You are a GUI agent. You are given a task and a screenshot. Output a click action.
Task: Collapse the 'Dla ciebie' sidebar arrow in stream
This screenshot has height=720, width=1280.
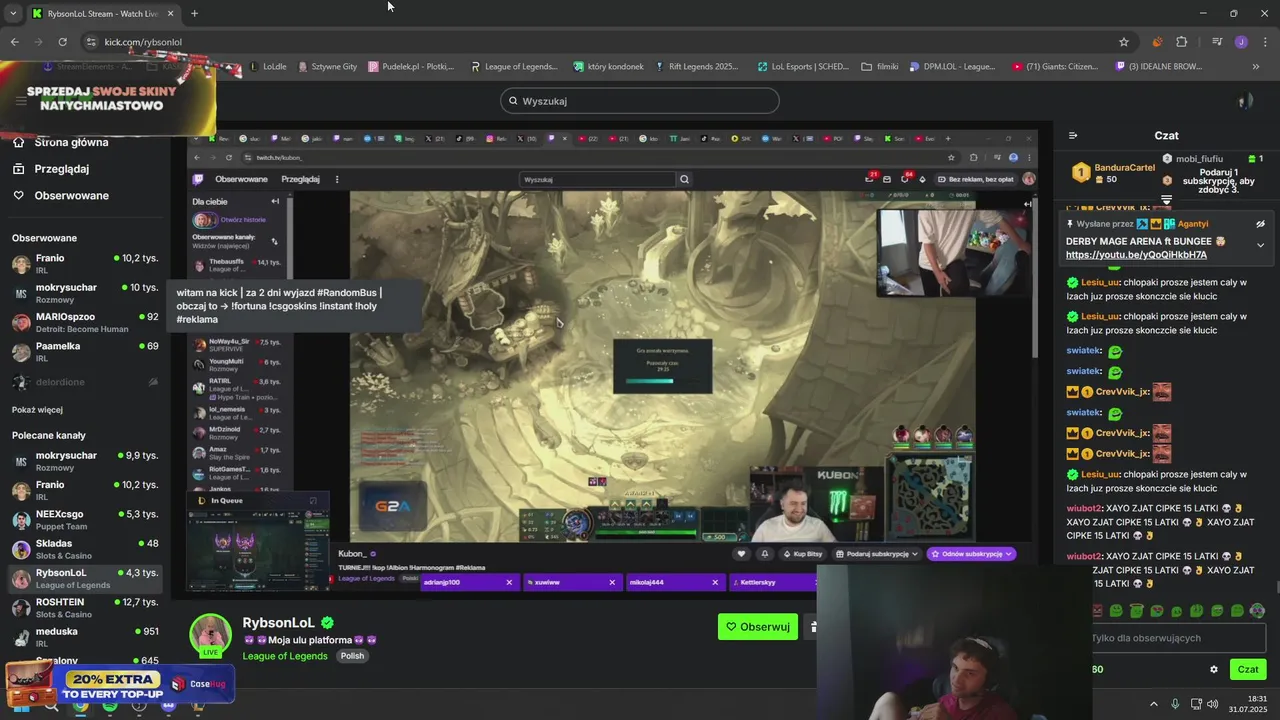tap(275, 201)
